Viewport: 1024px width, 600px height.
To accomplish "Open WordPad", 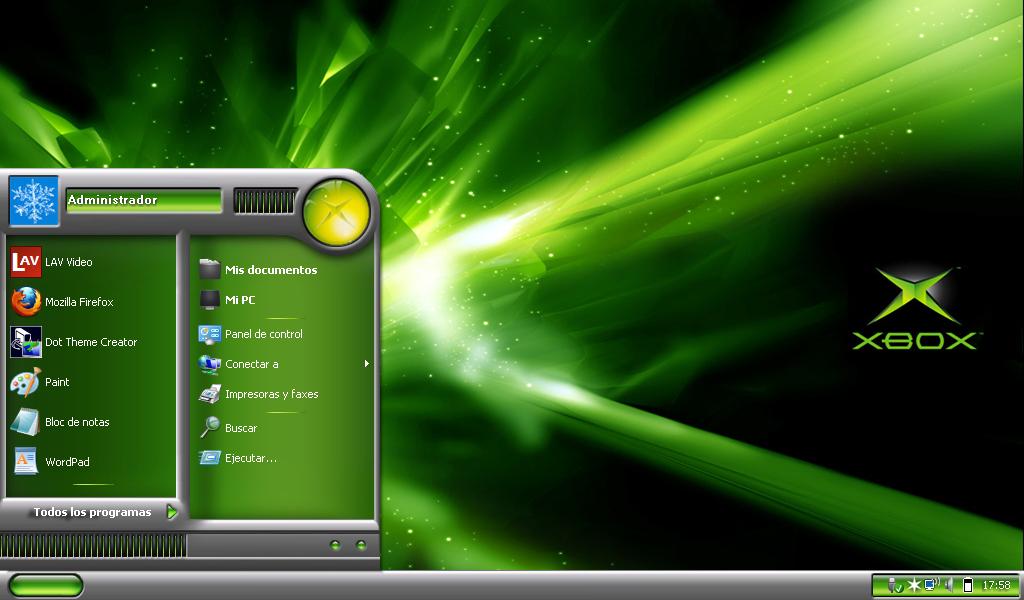I will pyautogui.click(x=67, y=462).
